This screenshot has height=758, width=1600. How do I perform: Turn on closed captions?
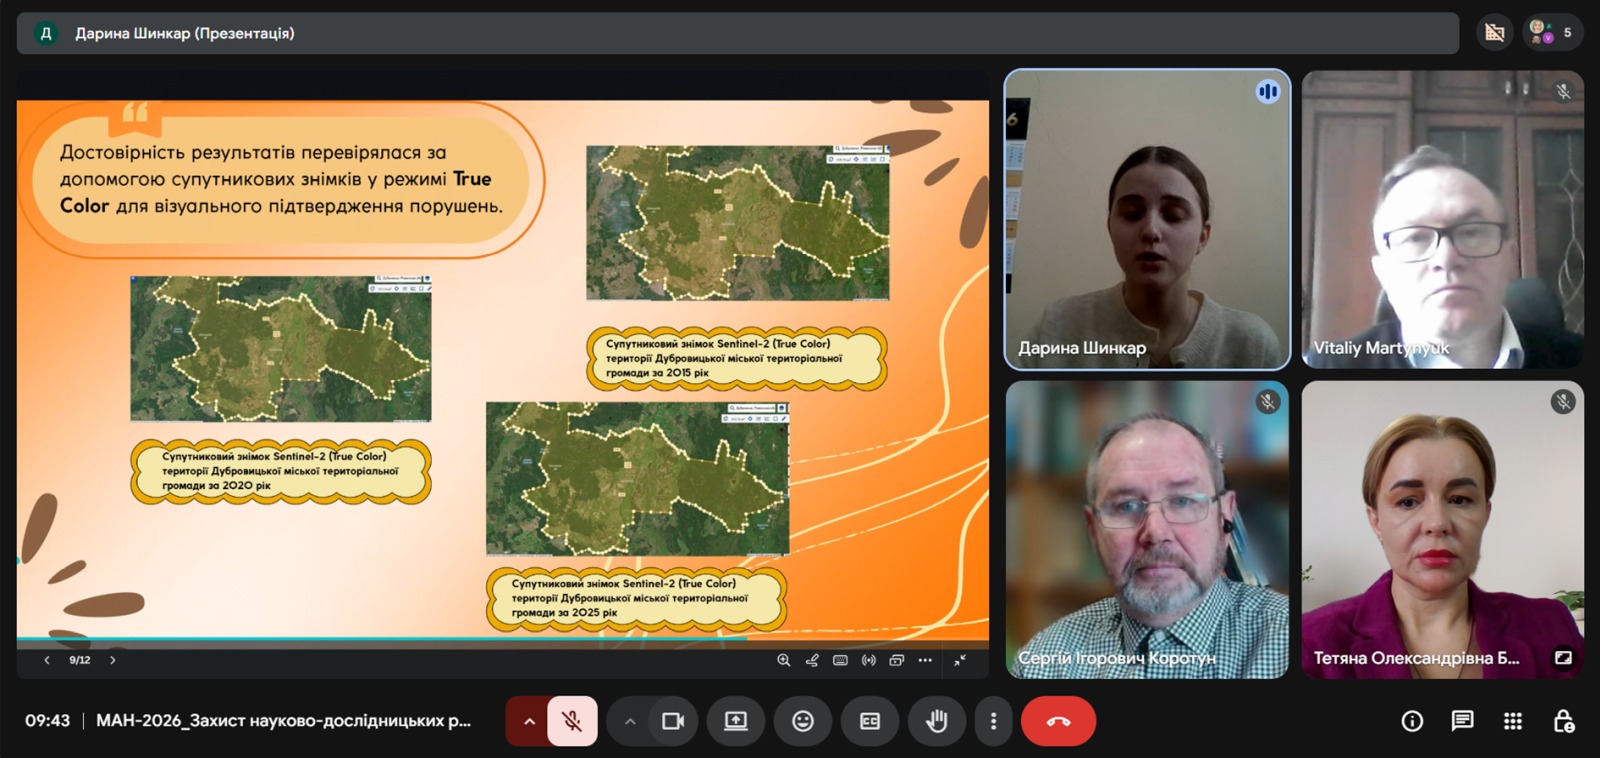(x=869, y=721)
